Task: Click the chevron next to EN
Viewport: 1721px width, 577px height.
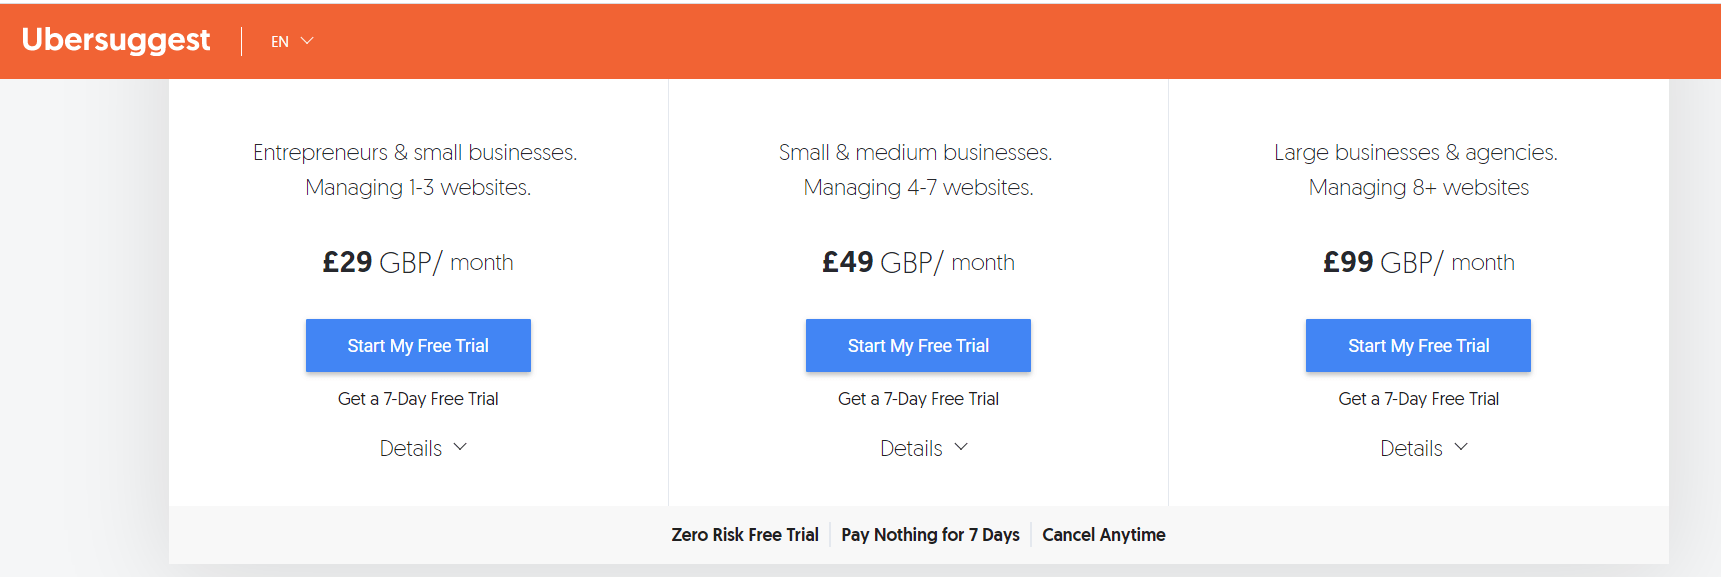Action: [x=307, y=41]
